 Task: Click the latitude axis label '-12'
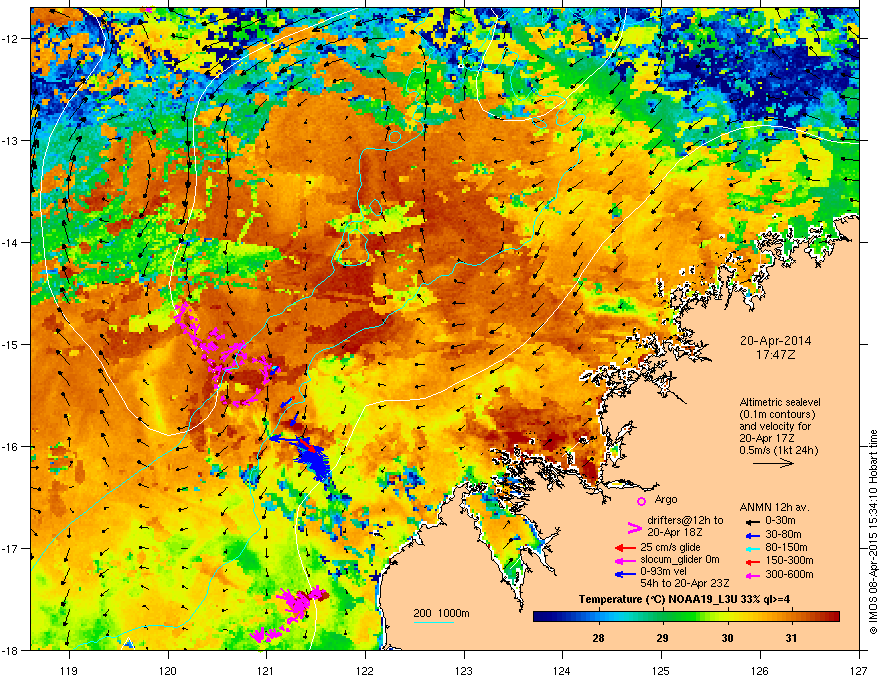click(x=11, y=38)
